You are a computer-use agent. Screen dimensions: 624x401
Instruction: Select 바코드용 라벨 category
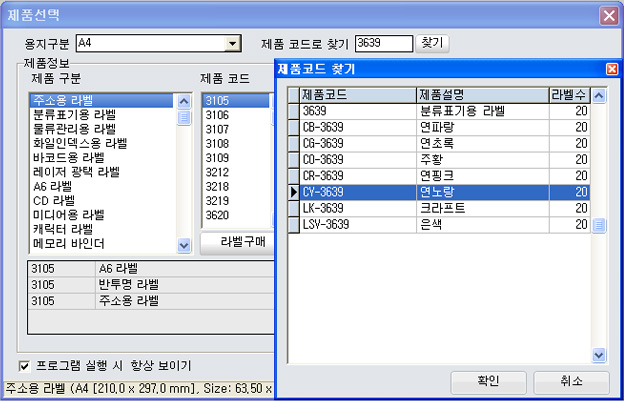point(102,158)
